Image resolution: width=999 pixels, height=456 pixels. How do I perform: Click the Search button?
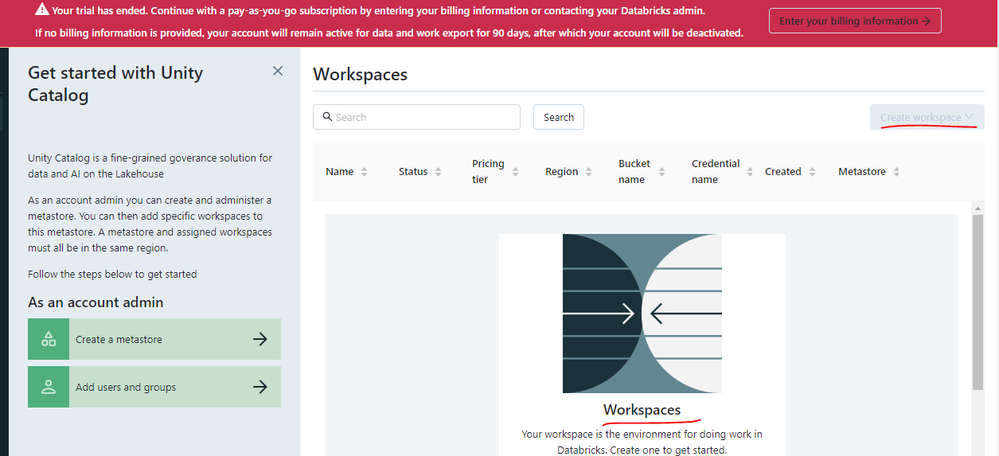pos(559,117)
